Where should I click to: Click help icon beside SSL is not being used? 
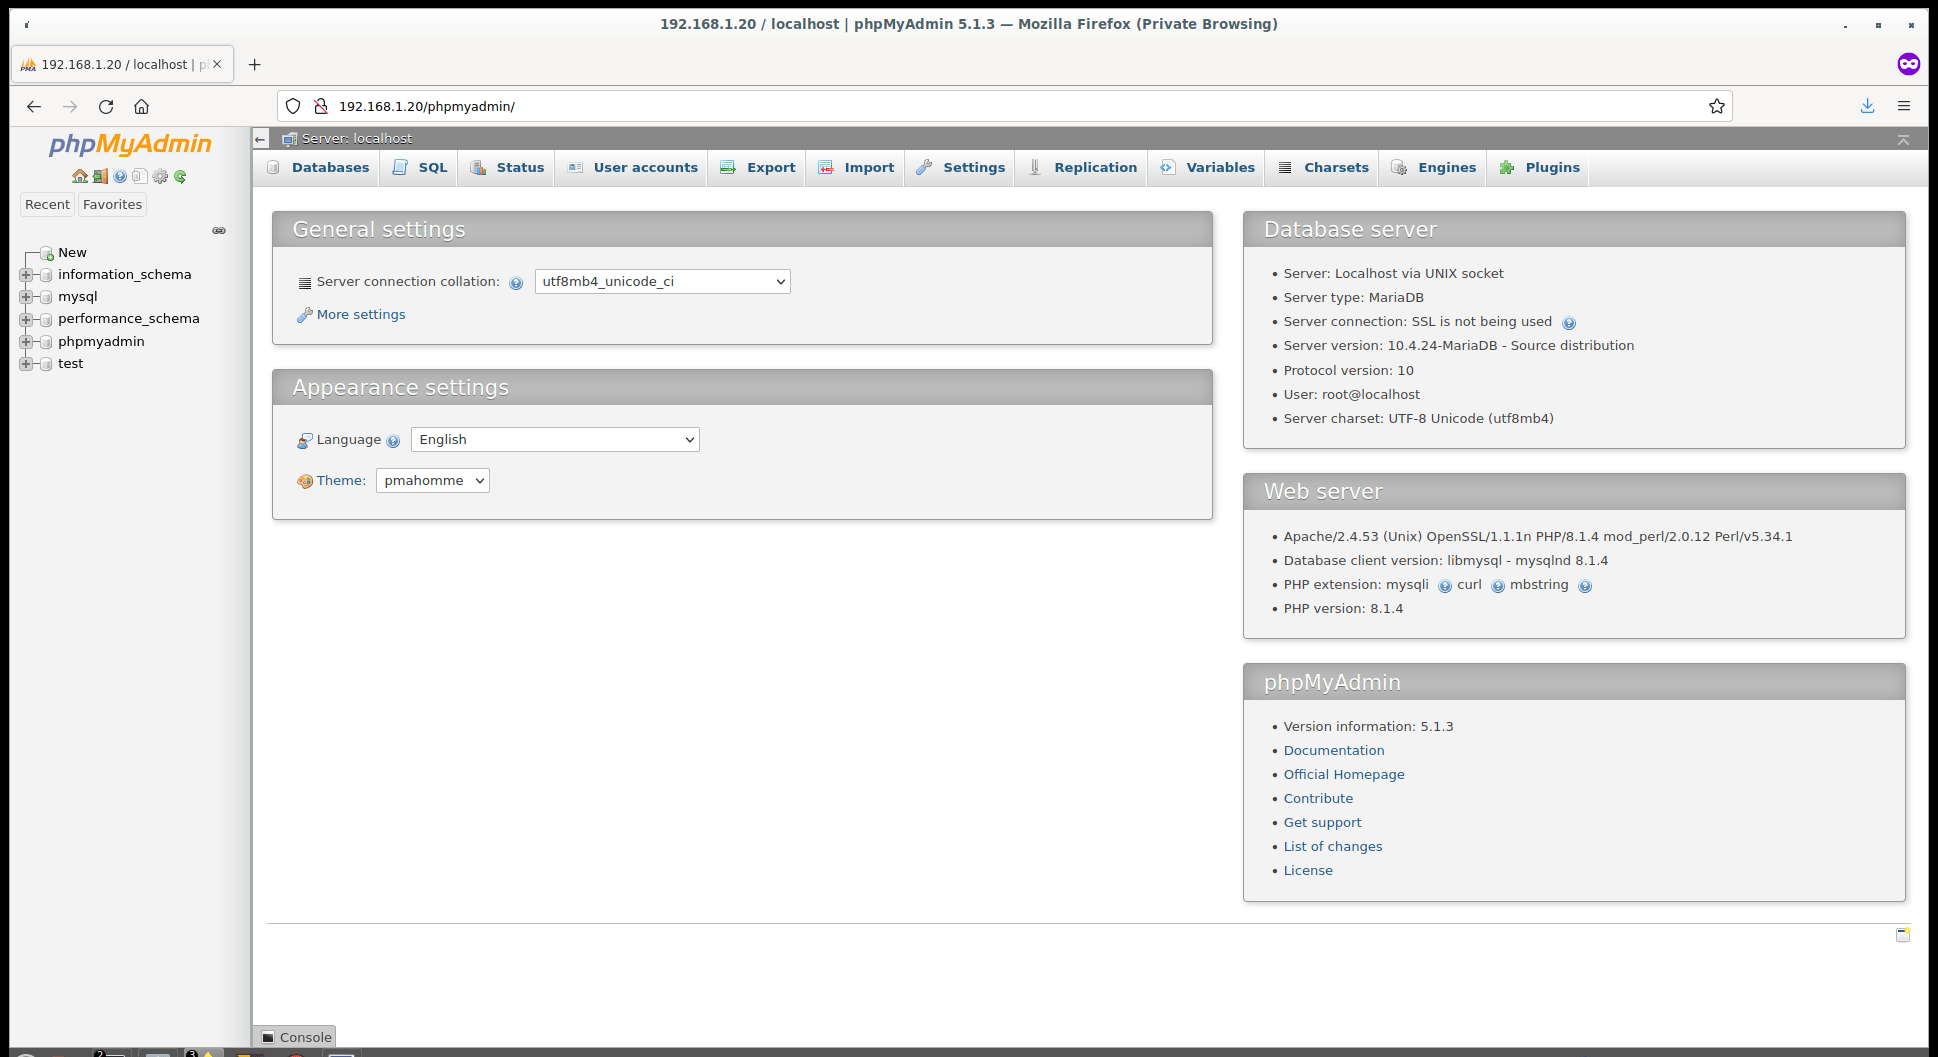(x=1569, y=323)
